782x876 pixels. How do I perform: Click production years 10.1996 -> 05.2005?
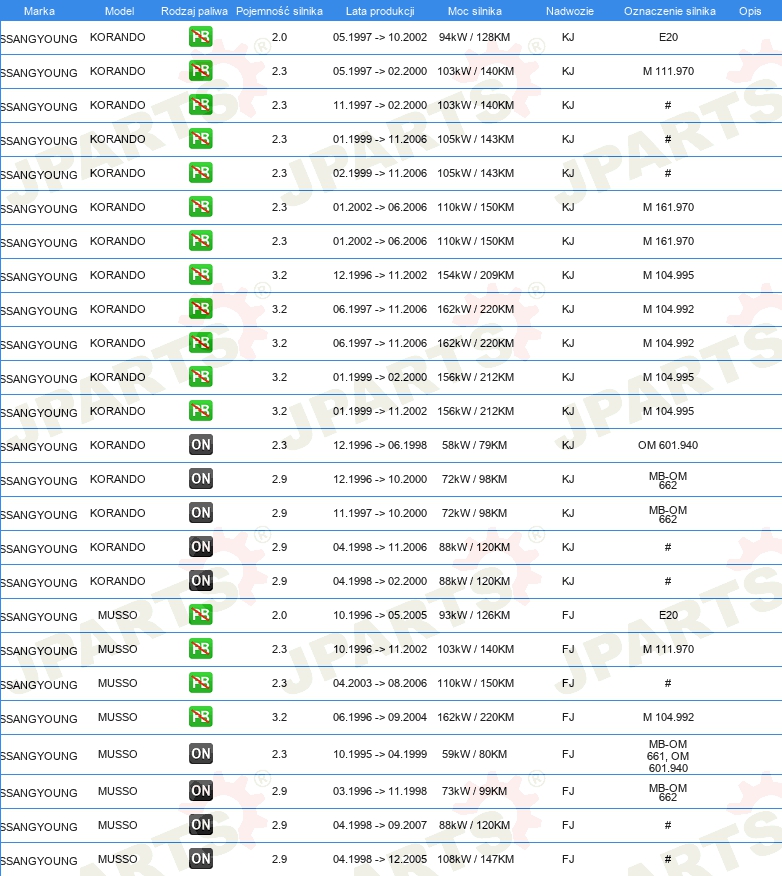pyautogui.click(x=380, y=615)
